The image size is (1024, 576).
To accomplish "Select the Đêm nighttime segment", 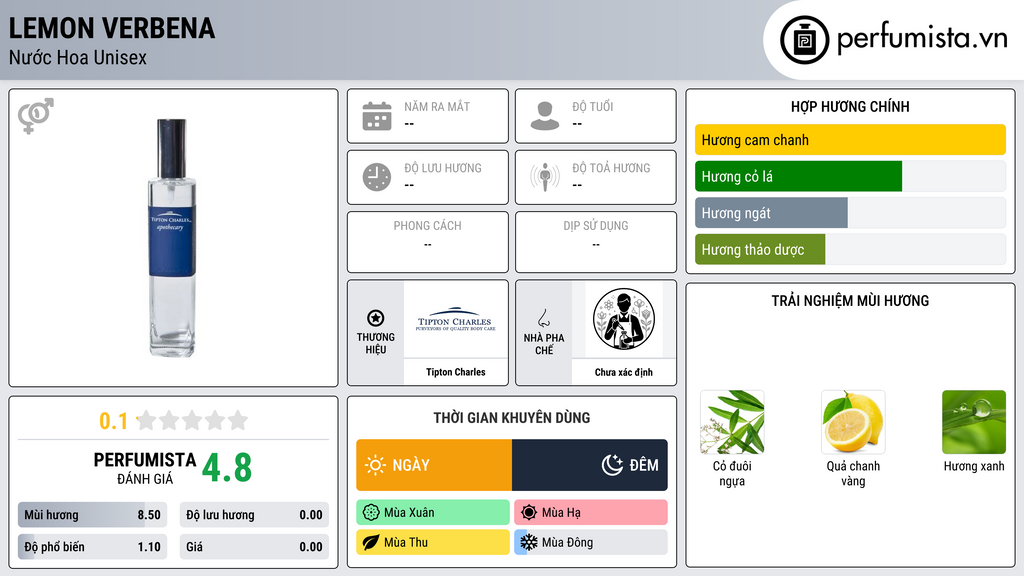I will coord(590,465).
